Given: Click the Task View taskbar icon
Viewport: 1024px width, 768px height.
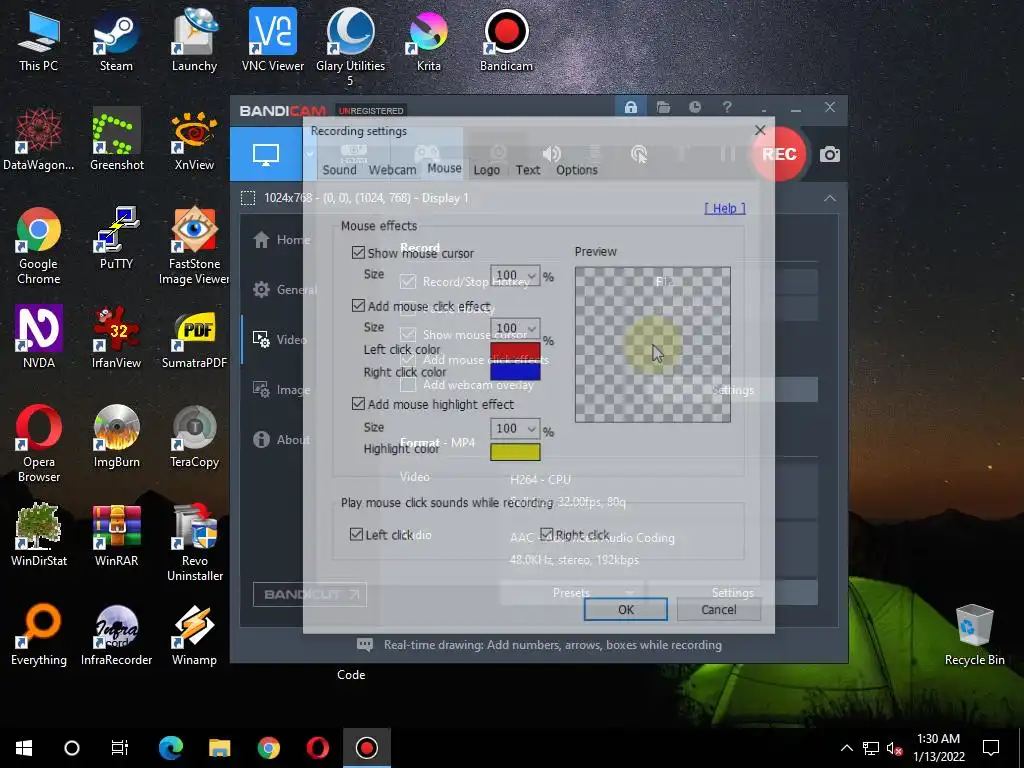Looking at the screenshot, I should point(120,748).
